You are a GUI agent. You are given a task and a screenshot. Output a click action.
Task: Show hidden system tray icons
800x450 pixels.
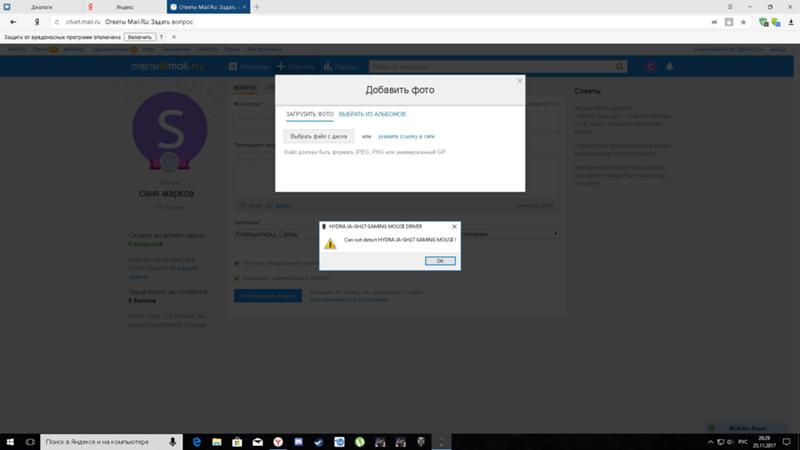pyautogui.click(x=710, y=442)
